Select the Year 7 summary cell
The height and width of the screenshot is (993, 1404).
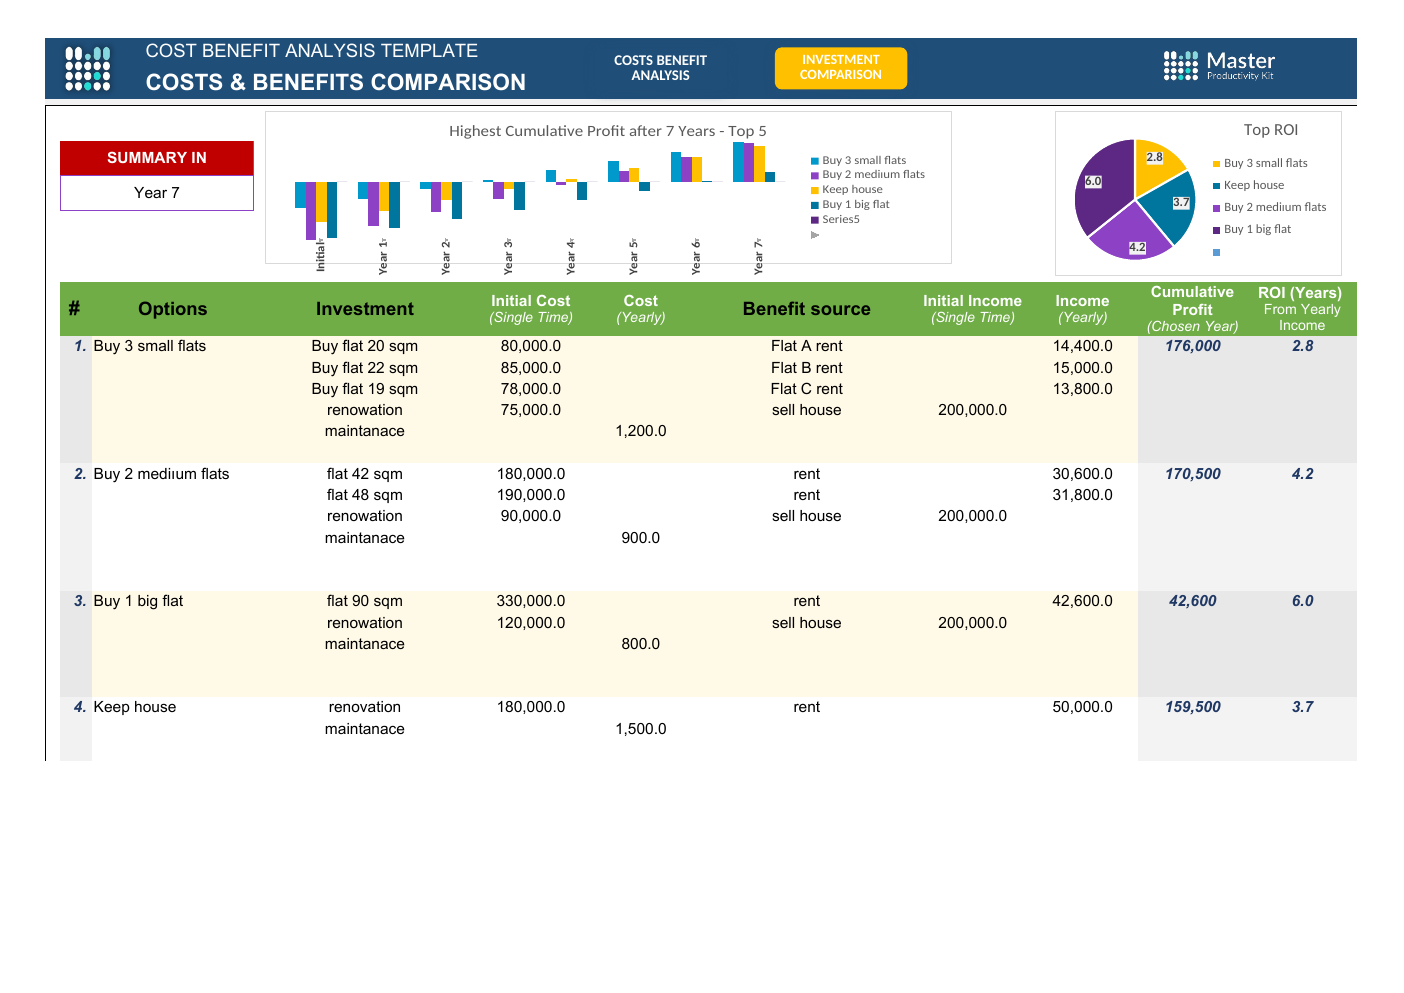(157, 193)
